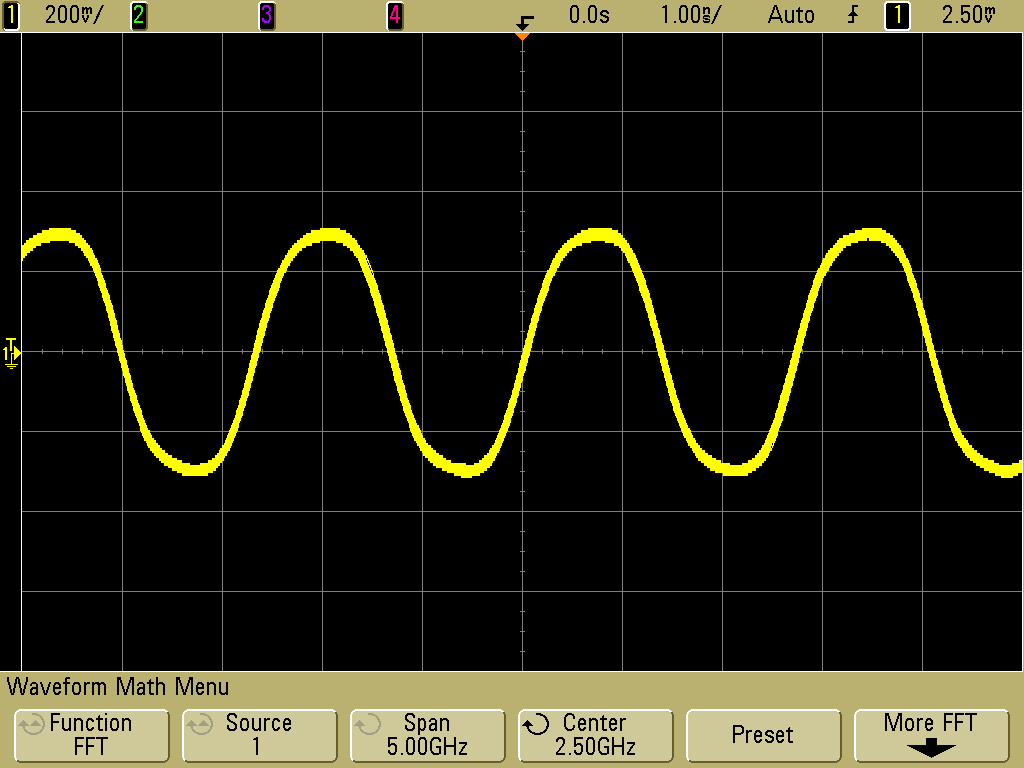Click the purple channel 3 indicator

click(x=267, y=15)
